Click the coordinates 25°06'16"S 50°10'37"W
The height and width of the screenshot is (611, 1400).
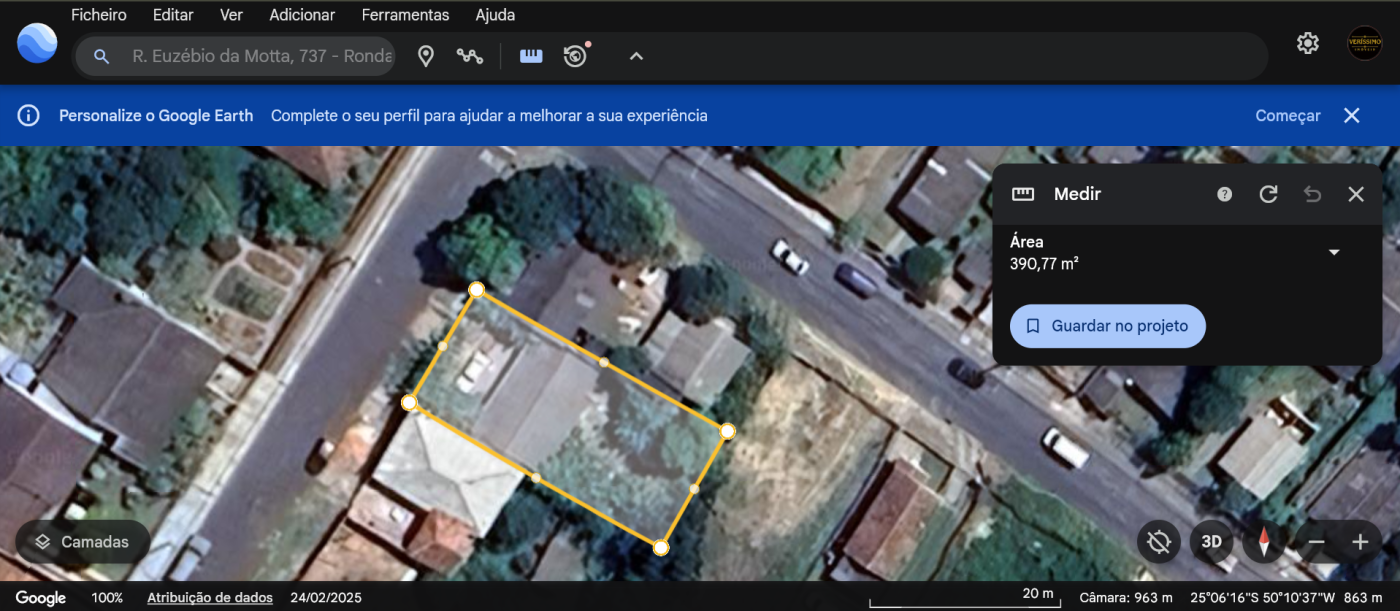tap(1262, 598)
